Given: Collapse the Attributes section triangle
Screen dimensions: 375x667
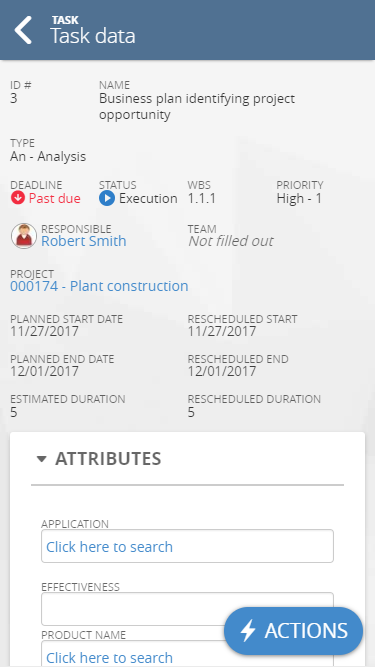Looking at the screenshot, I should (x=41, y=459).
